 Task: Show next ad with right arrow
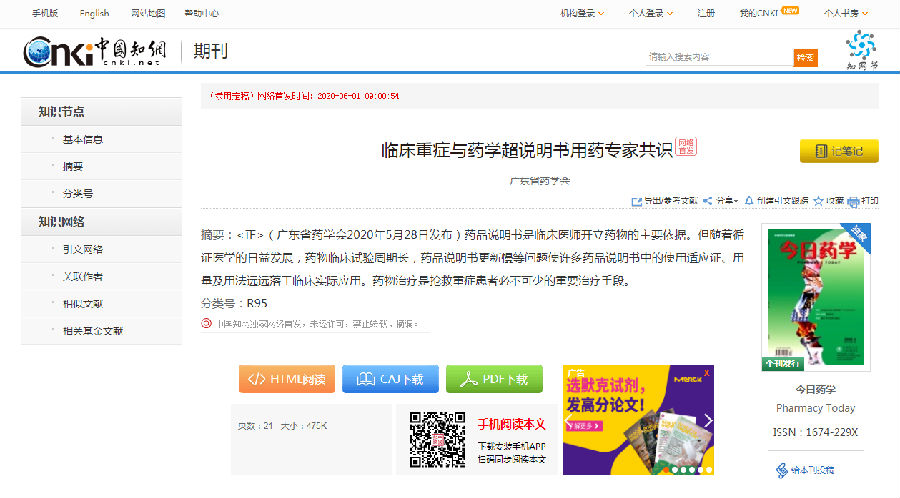(x=706, y=420)
